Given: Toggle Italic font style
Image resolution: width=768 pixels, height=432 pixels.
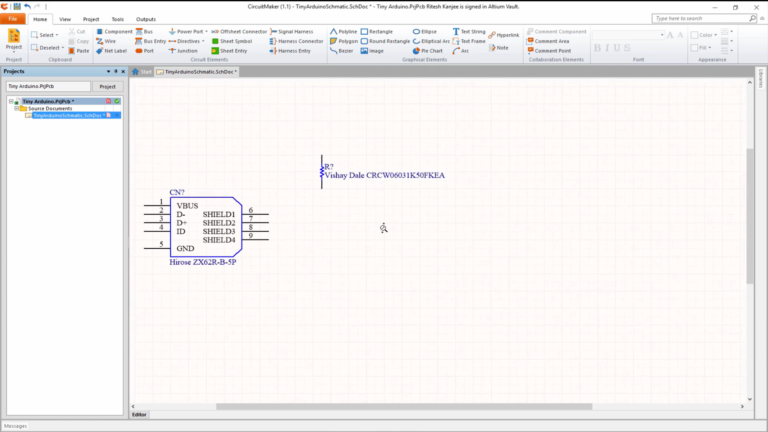Looking at the screenshot, I should [607, 48].
